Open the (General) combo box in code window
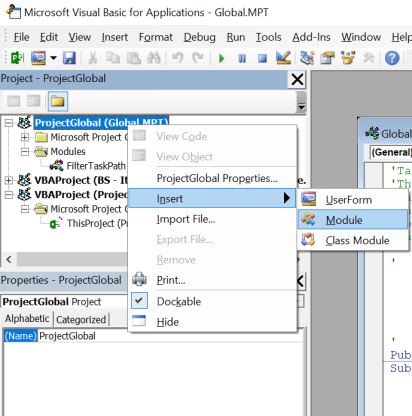This screenshot has height=416, width=412. click(391, 152)
